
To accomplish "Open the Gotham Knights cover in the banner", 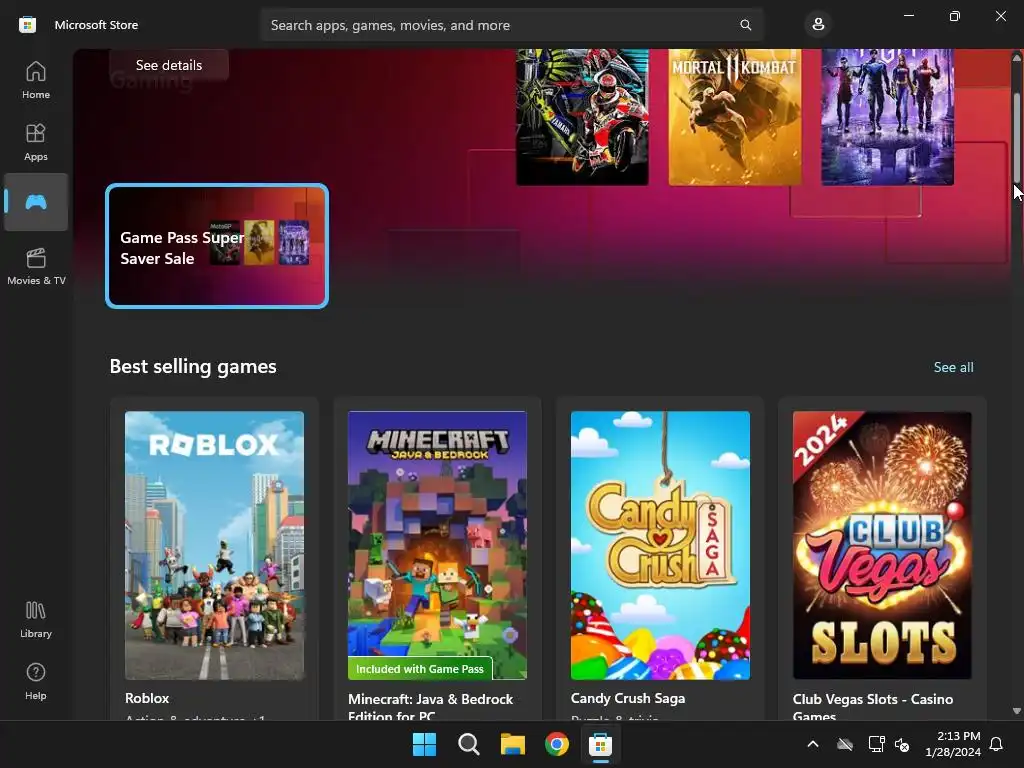I will (x=887, y=117).
